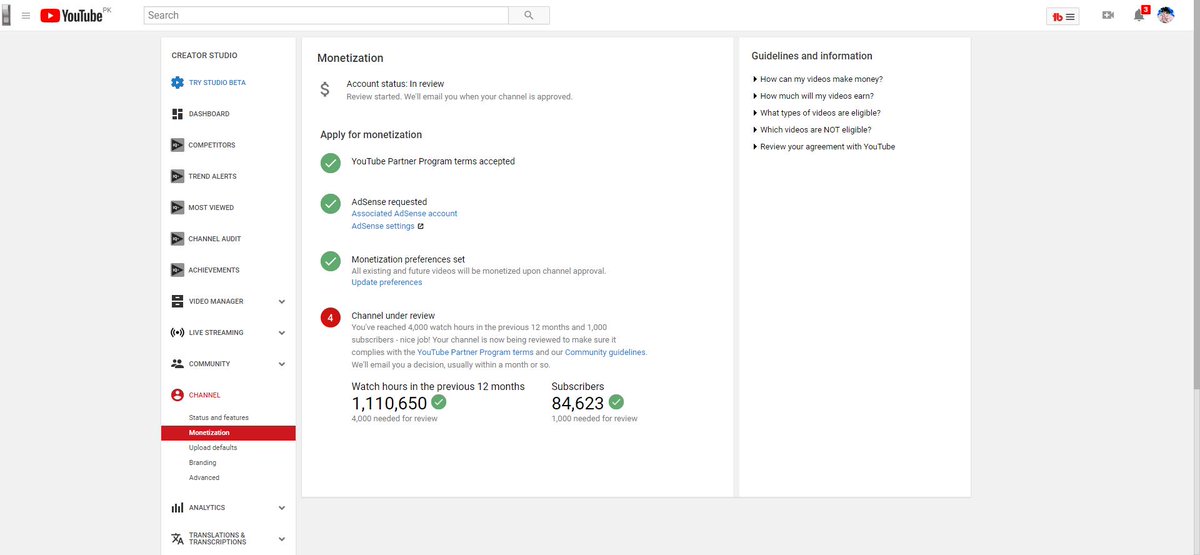Click the Achievements sidebar icon
1200x555 pixels.
[x=177, y=270]
